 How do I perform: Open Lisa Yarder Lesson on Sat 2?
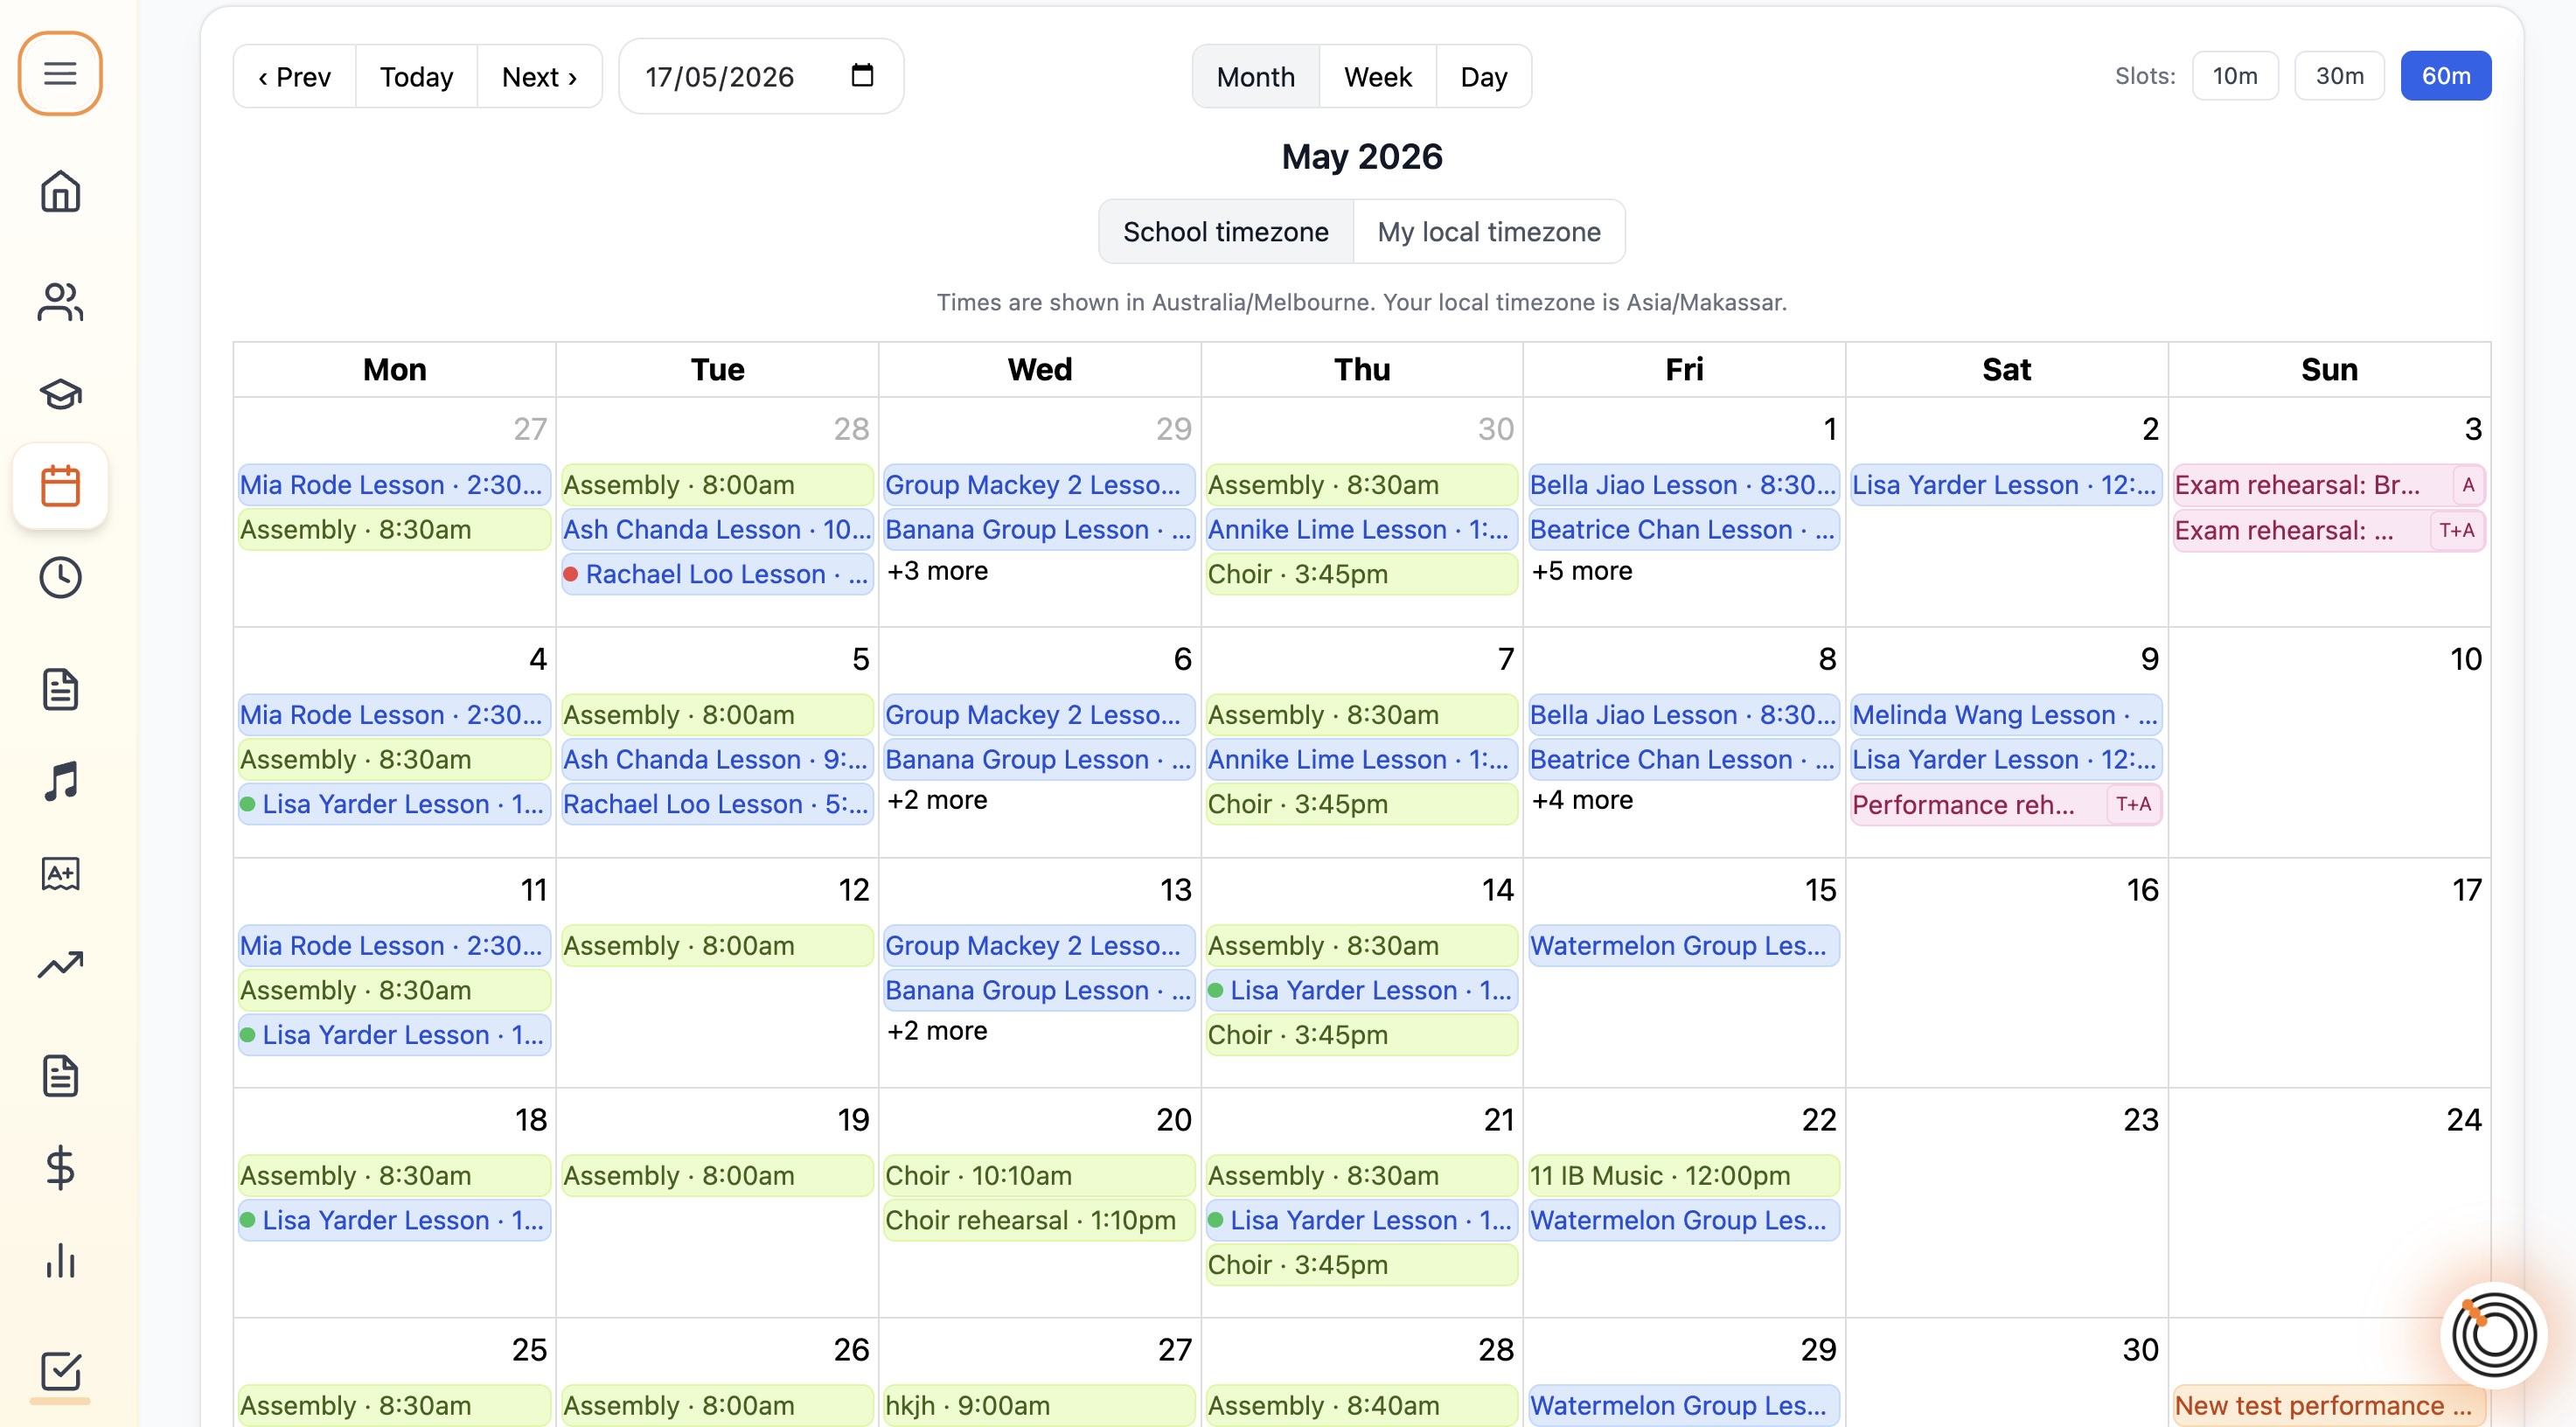[x=2006, y=485]
